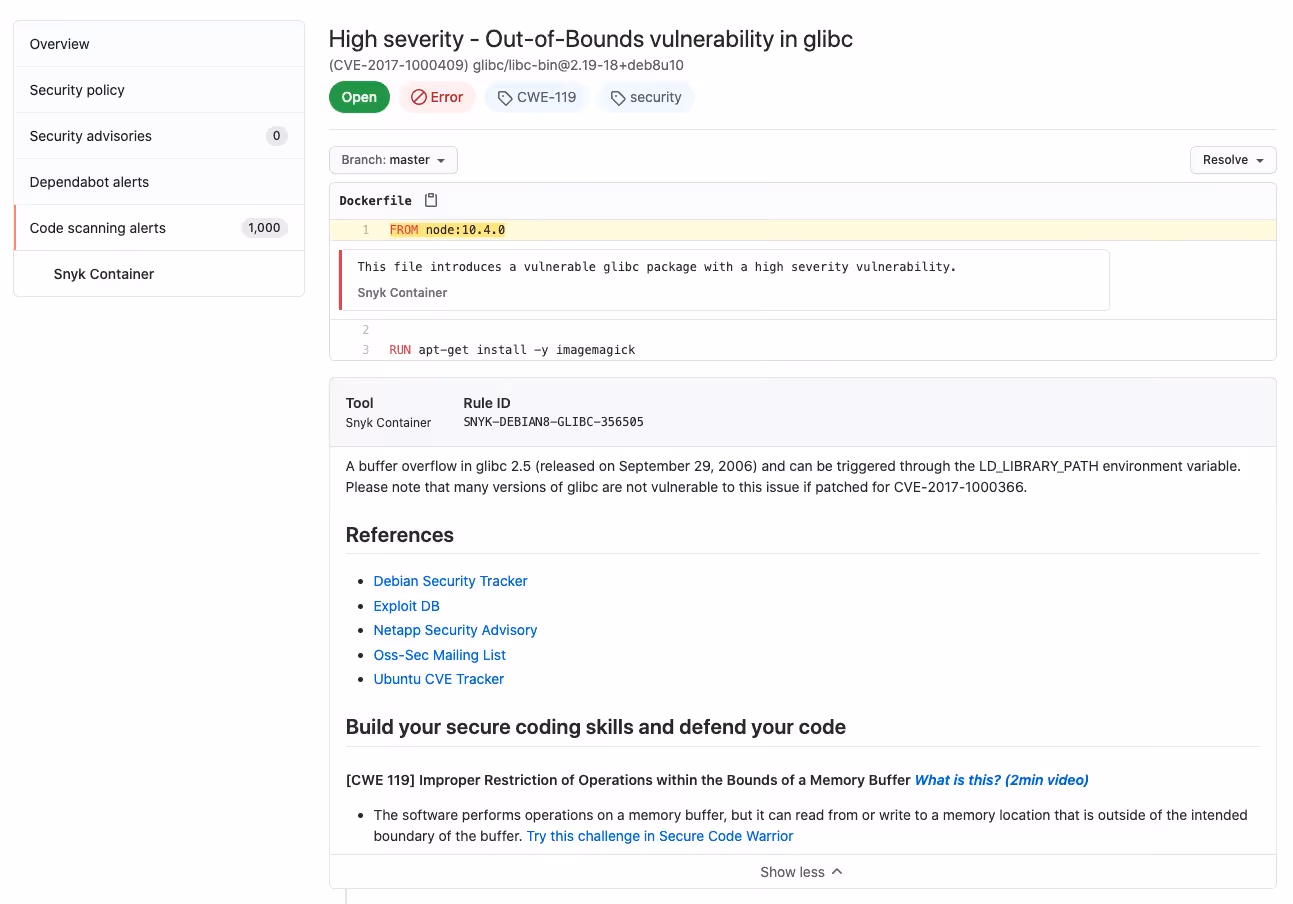
Task: Open the Debian Security Tracker link
Action: pos(450,581)
